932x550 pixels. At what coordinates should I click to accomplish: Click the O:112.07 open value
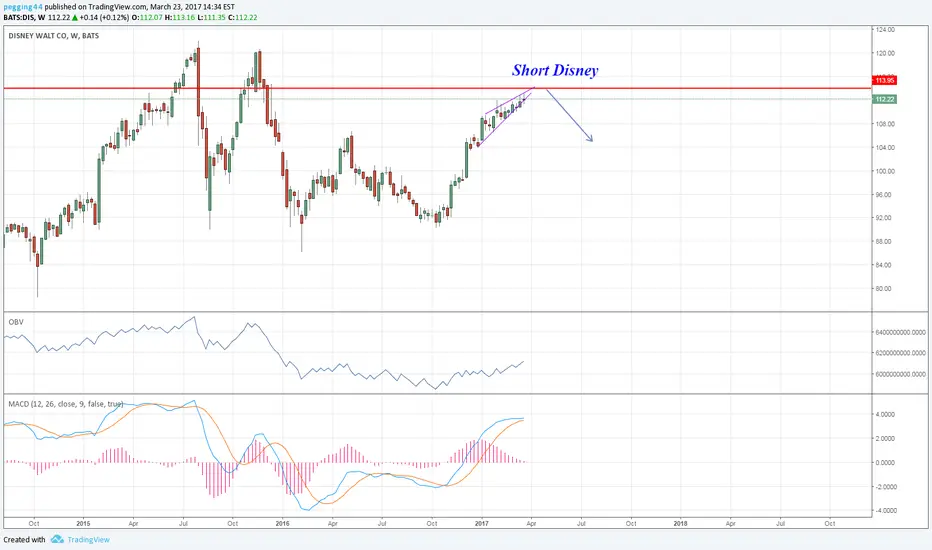pyautogui.click(x=147, y=17)
